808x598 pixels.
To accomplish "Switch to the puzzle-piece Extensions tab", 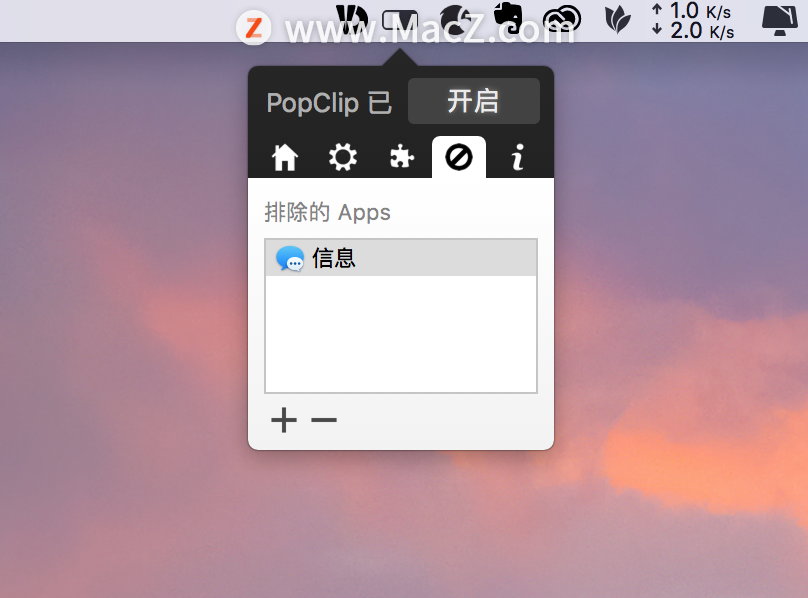I will point(401,157).
